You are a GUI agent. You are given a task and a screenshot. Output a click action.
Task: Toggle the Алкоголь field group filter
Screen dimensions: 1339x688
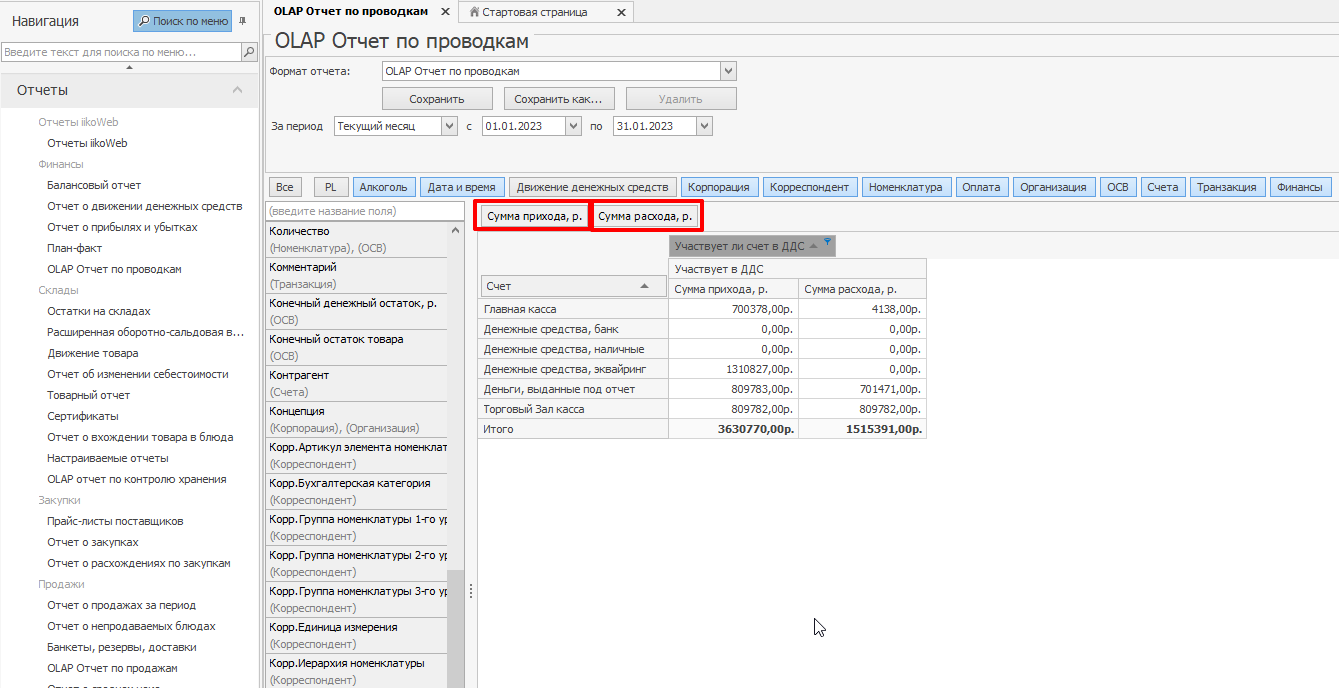tap(383, 187)
